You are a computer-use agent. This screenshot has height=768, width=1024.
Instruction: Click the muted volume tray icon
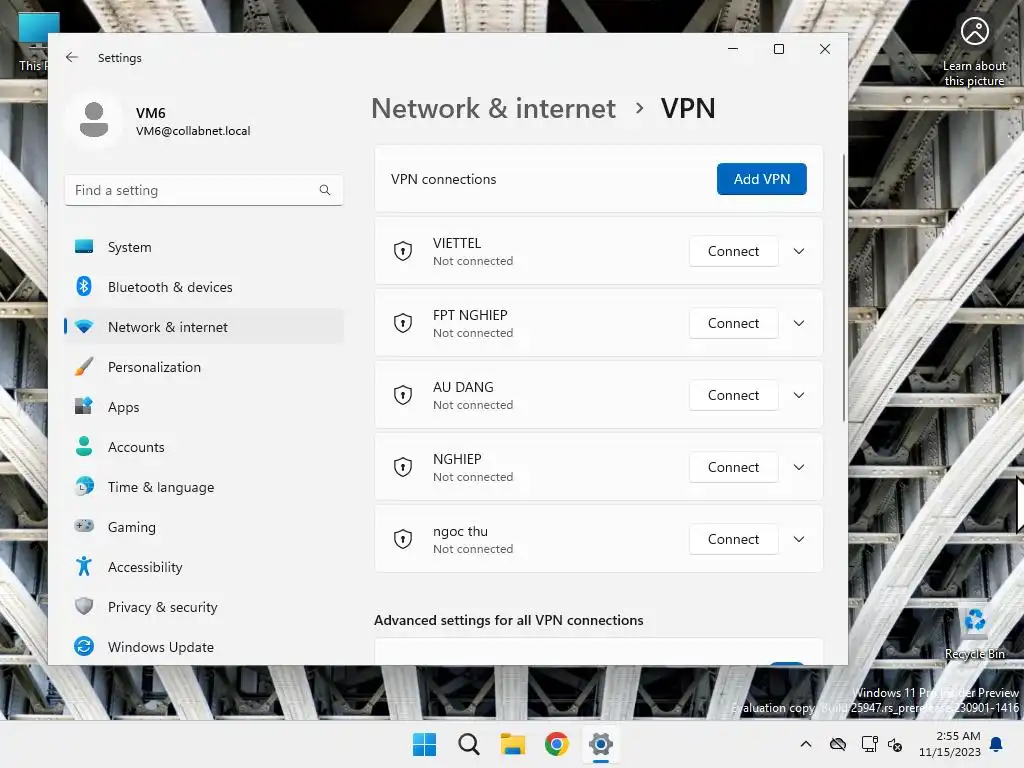click(895, 744)
